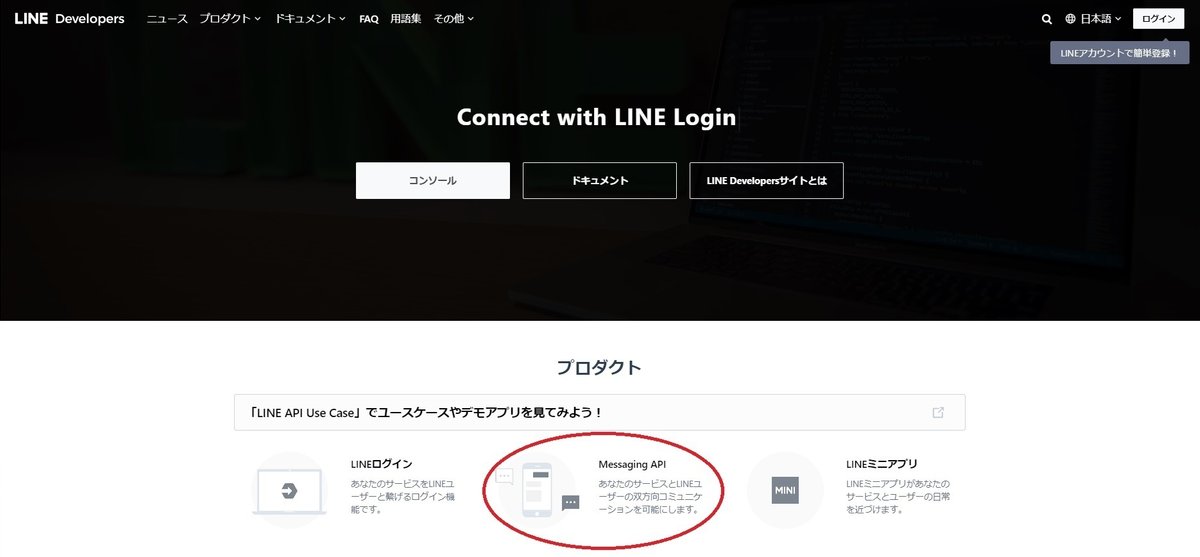Open the FAQ menu item
This screenshot has height=557, width=1200.
click(369, 19)
